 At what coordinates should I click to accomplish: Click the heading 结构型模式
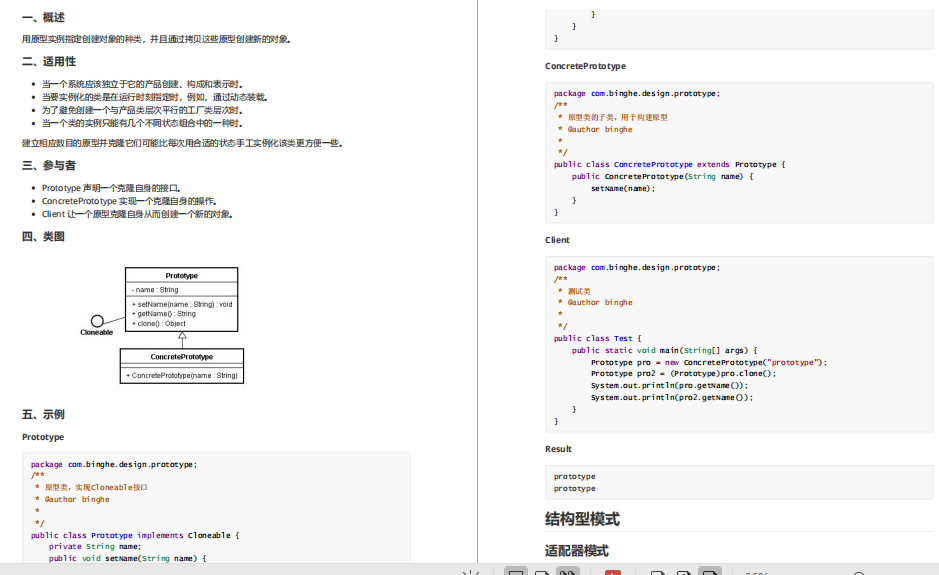(x=582, y=519)
